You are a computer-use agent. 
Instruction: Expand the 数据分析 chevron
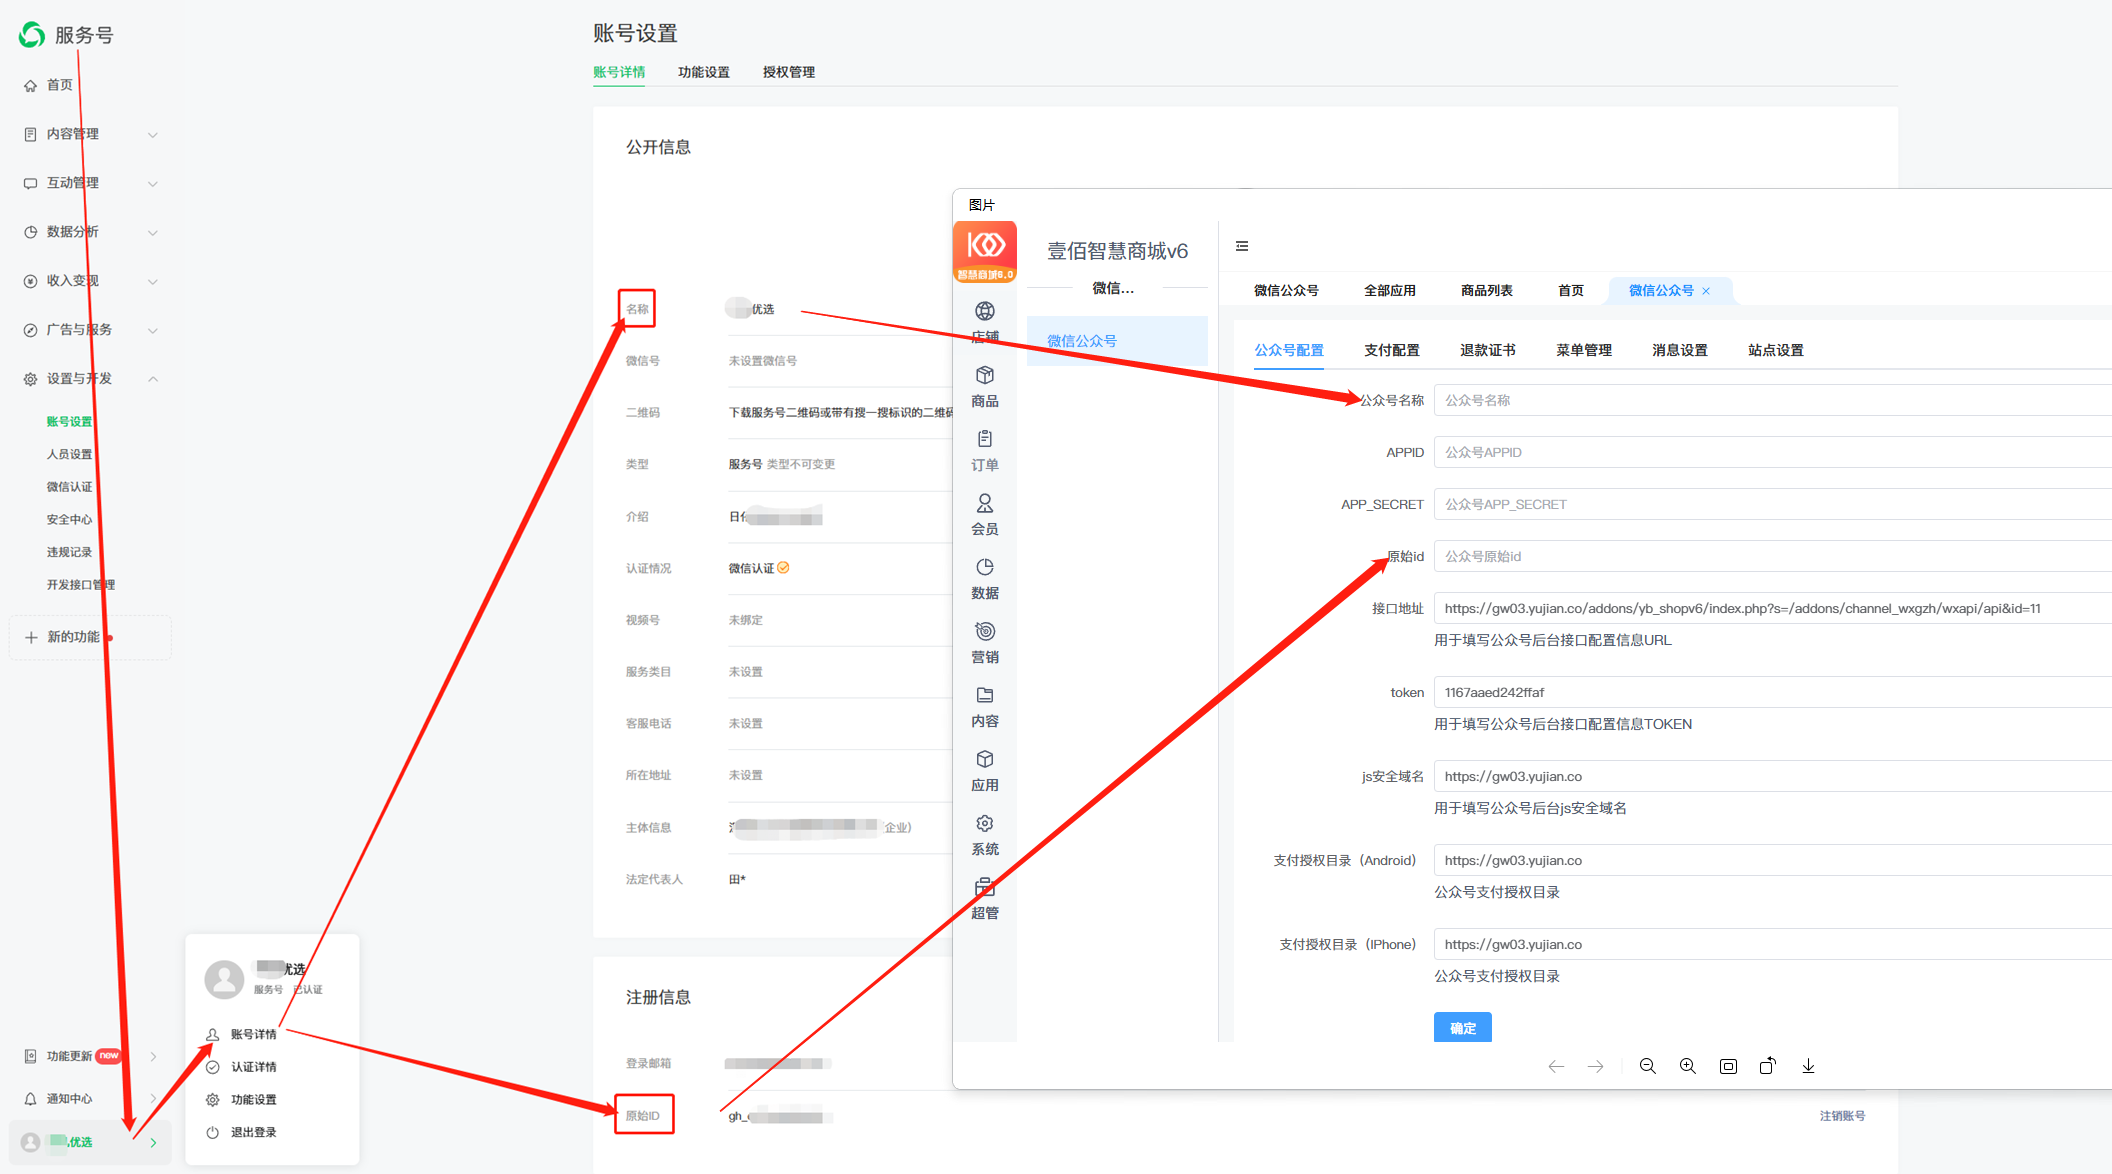[153, 233]
